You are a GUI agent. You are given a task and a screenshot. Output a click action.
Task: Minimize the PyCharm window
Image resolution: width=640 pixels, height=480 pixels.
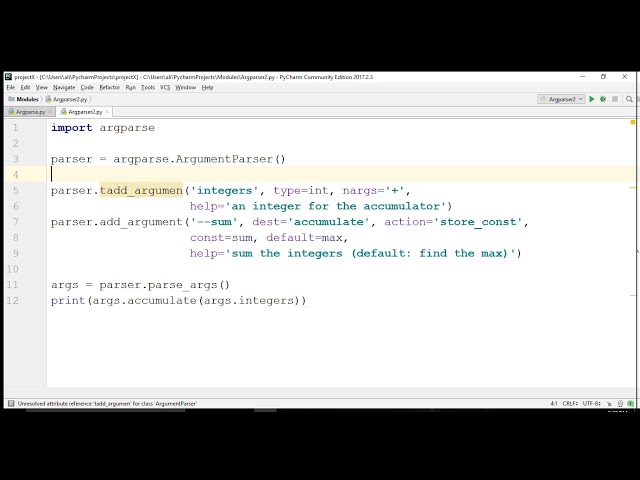pos(582,77)
